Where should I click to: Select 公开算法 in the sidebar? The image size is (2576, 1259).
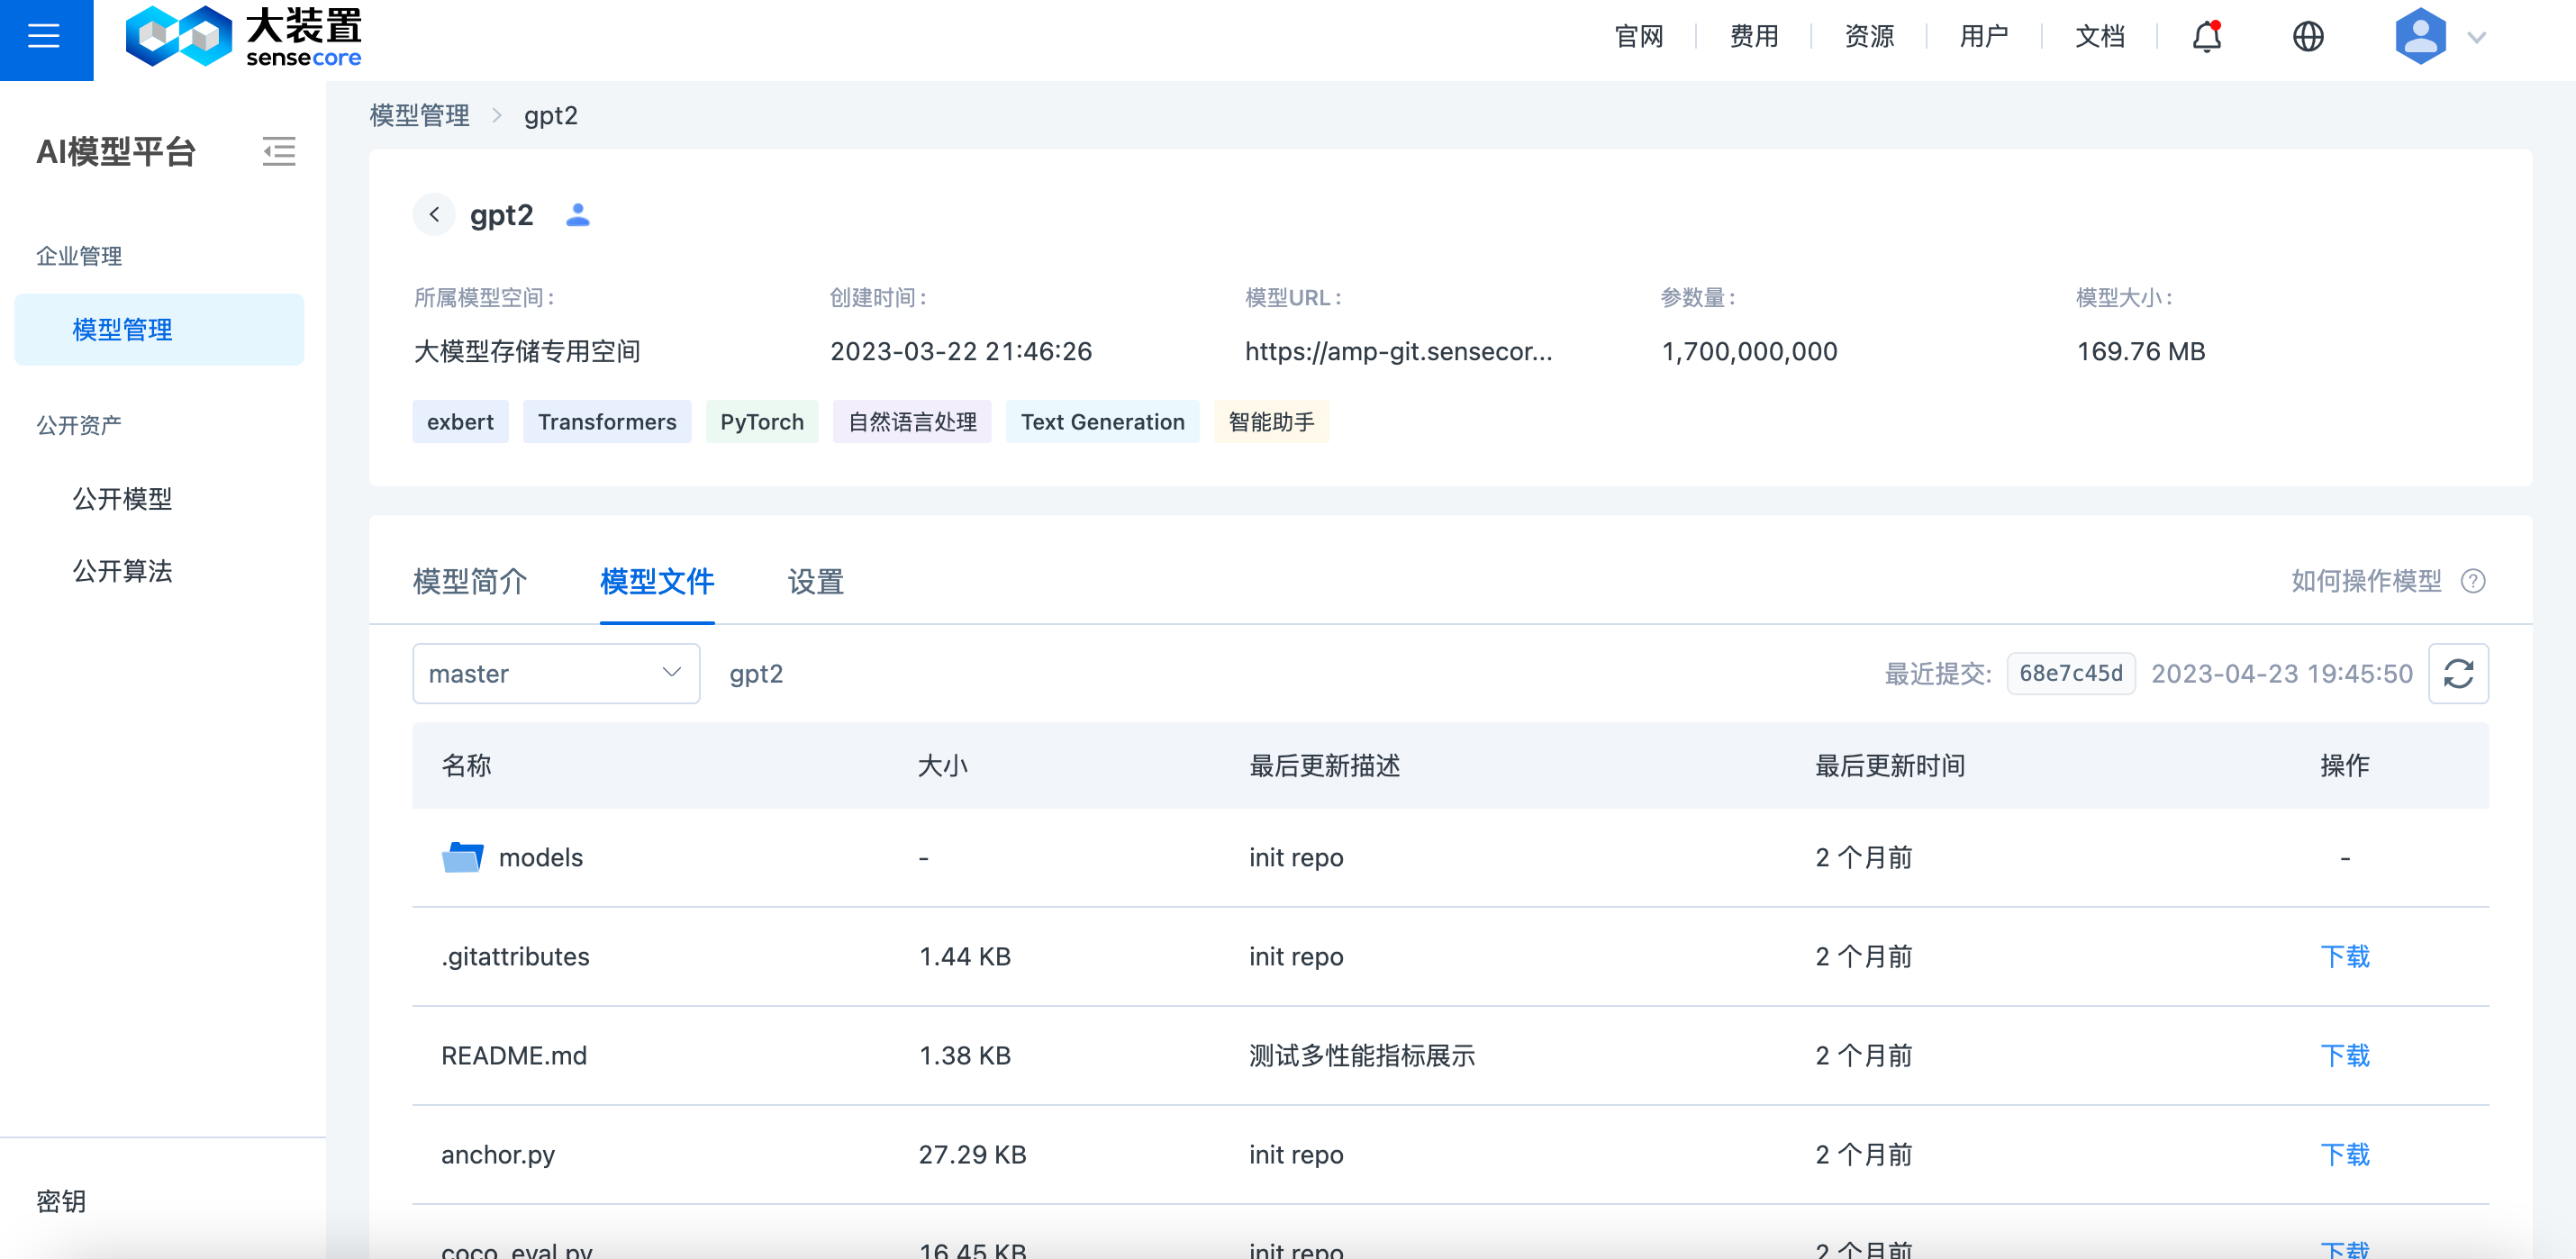tap(122, 571)
